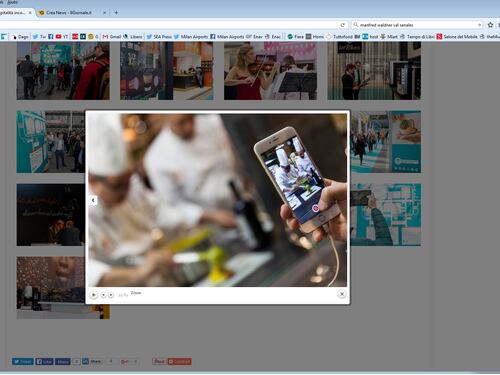Open the Gmail bookmark
Viewport: 500px width, 375px height.
tap(112, 37)
